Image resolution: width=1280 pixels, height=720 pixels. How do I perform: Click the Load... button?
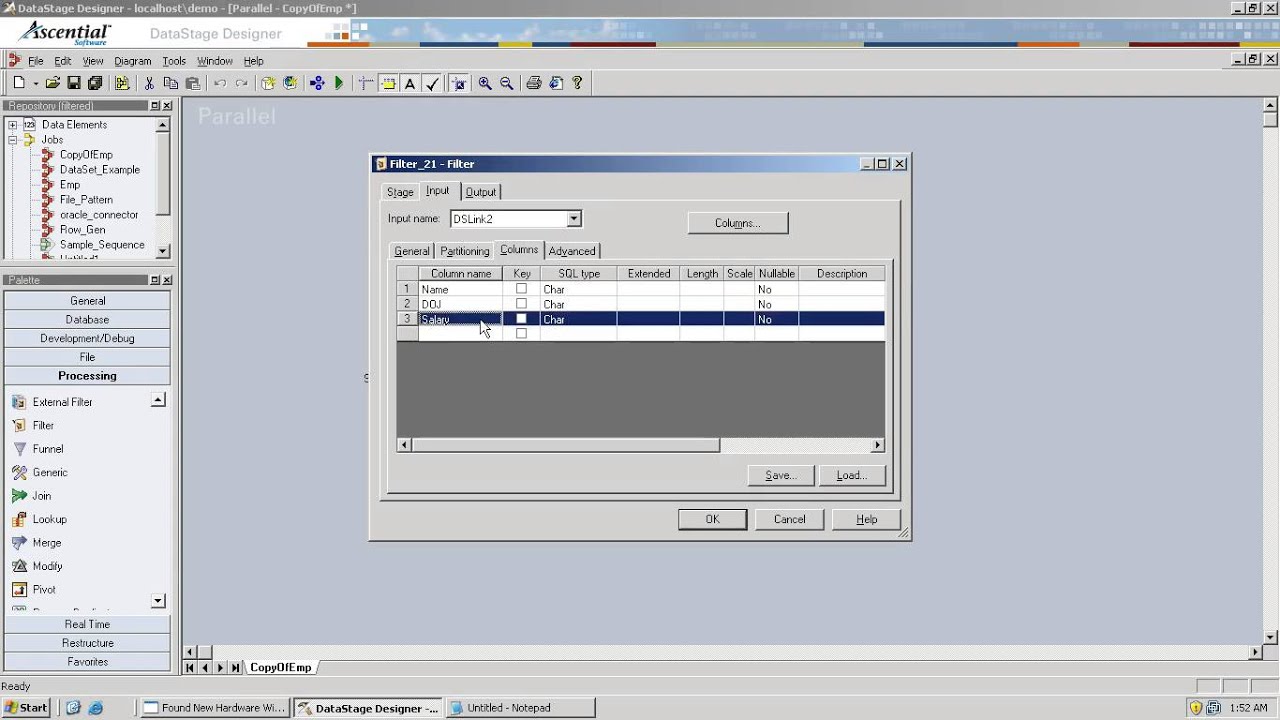click(x=852, y=475)
